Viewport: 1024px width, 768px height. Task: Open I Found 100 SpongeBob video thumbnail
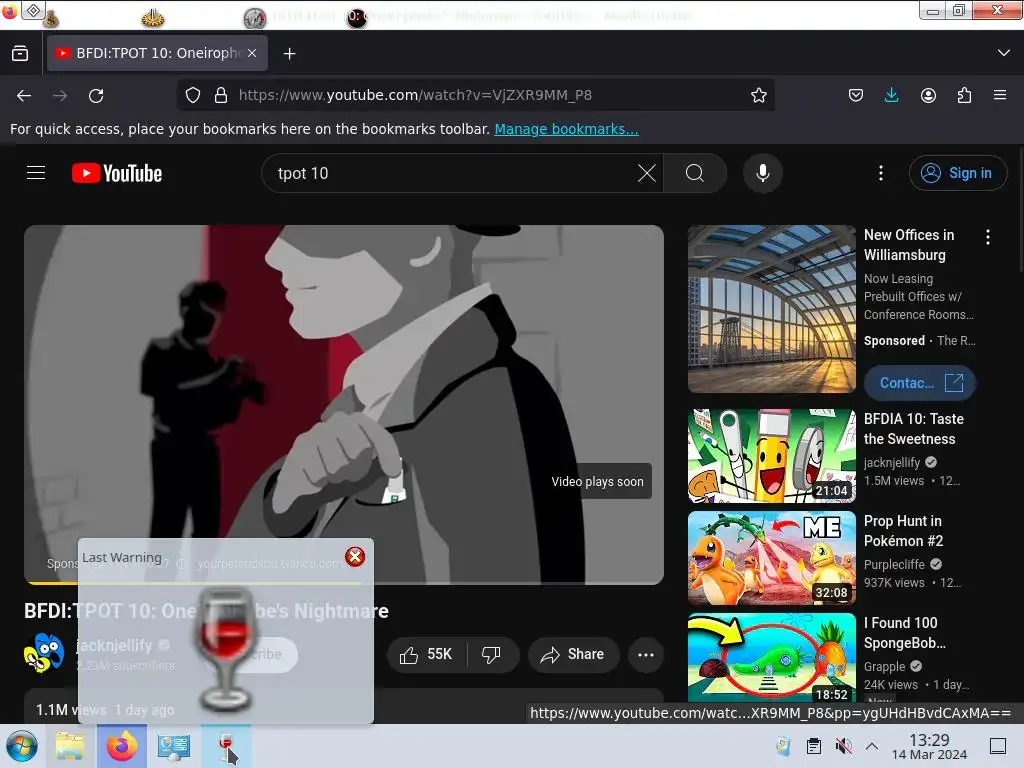pos(772,658)
